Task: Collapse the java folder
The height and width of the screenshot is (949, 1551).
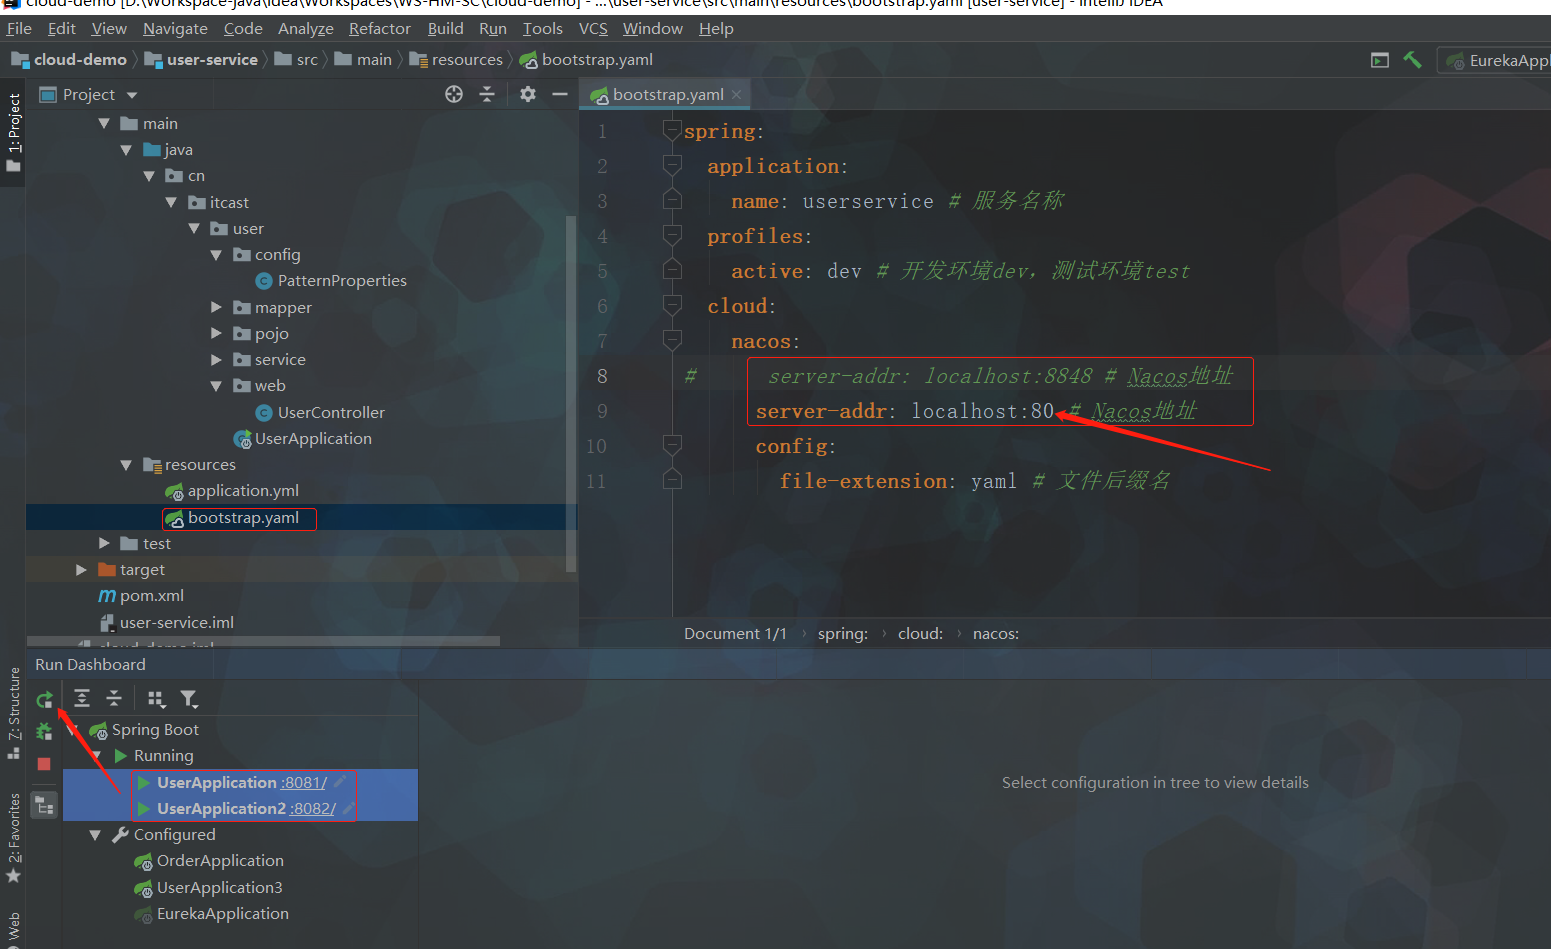Action: pyautogui.click(x=126, y=150)
